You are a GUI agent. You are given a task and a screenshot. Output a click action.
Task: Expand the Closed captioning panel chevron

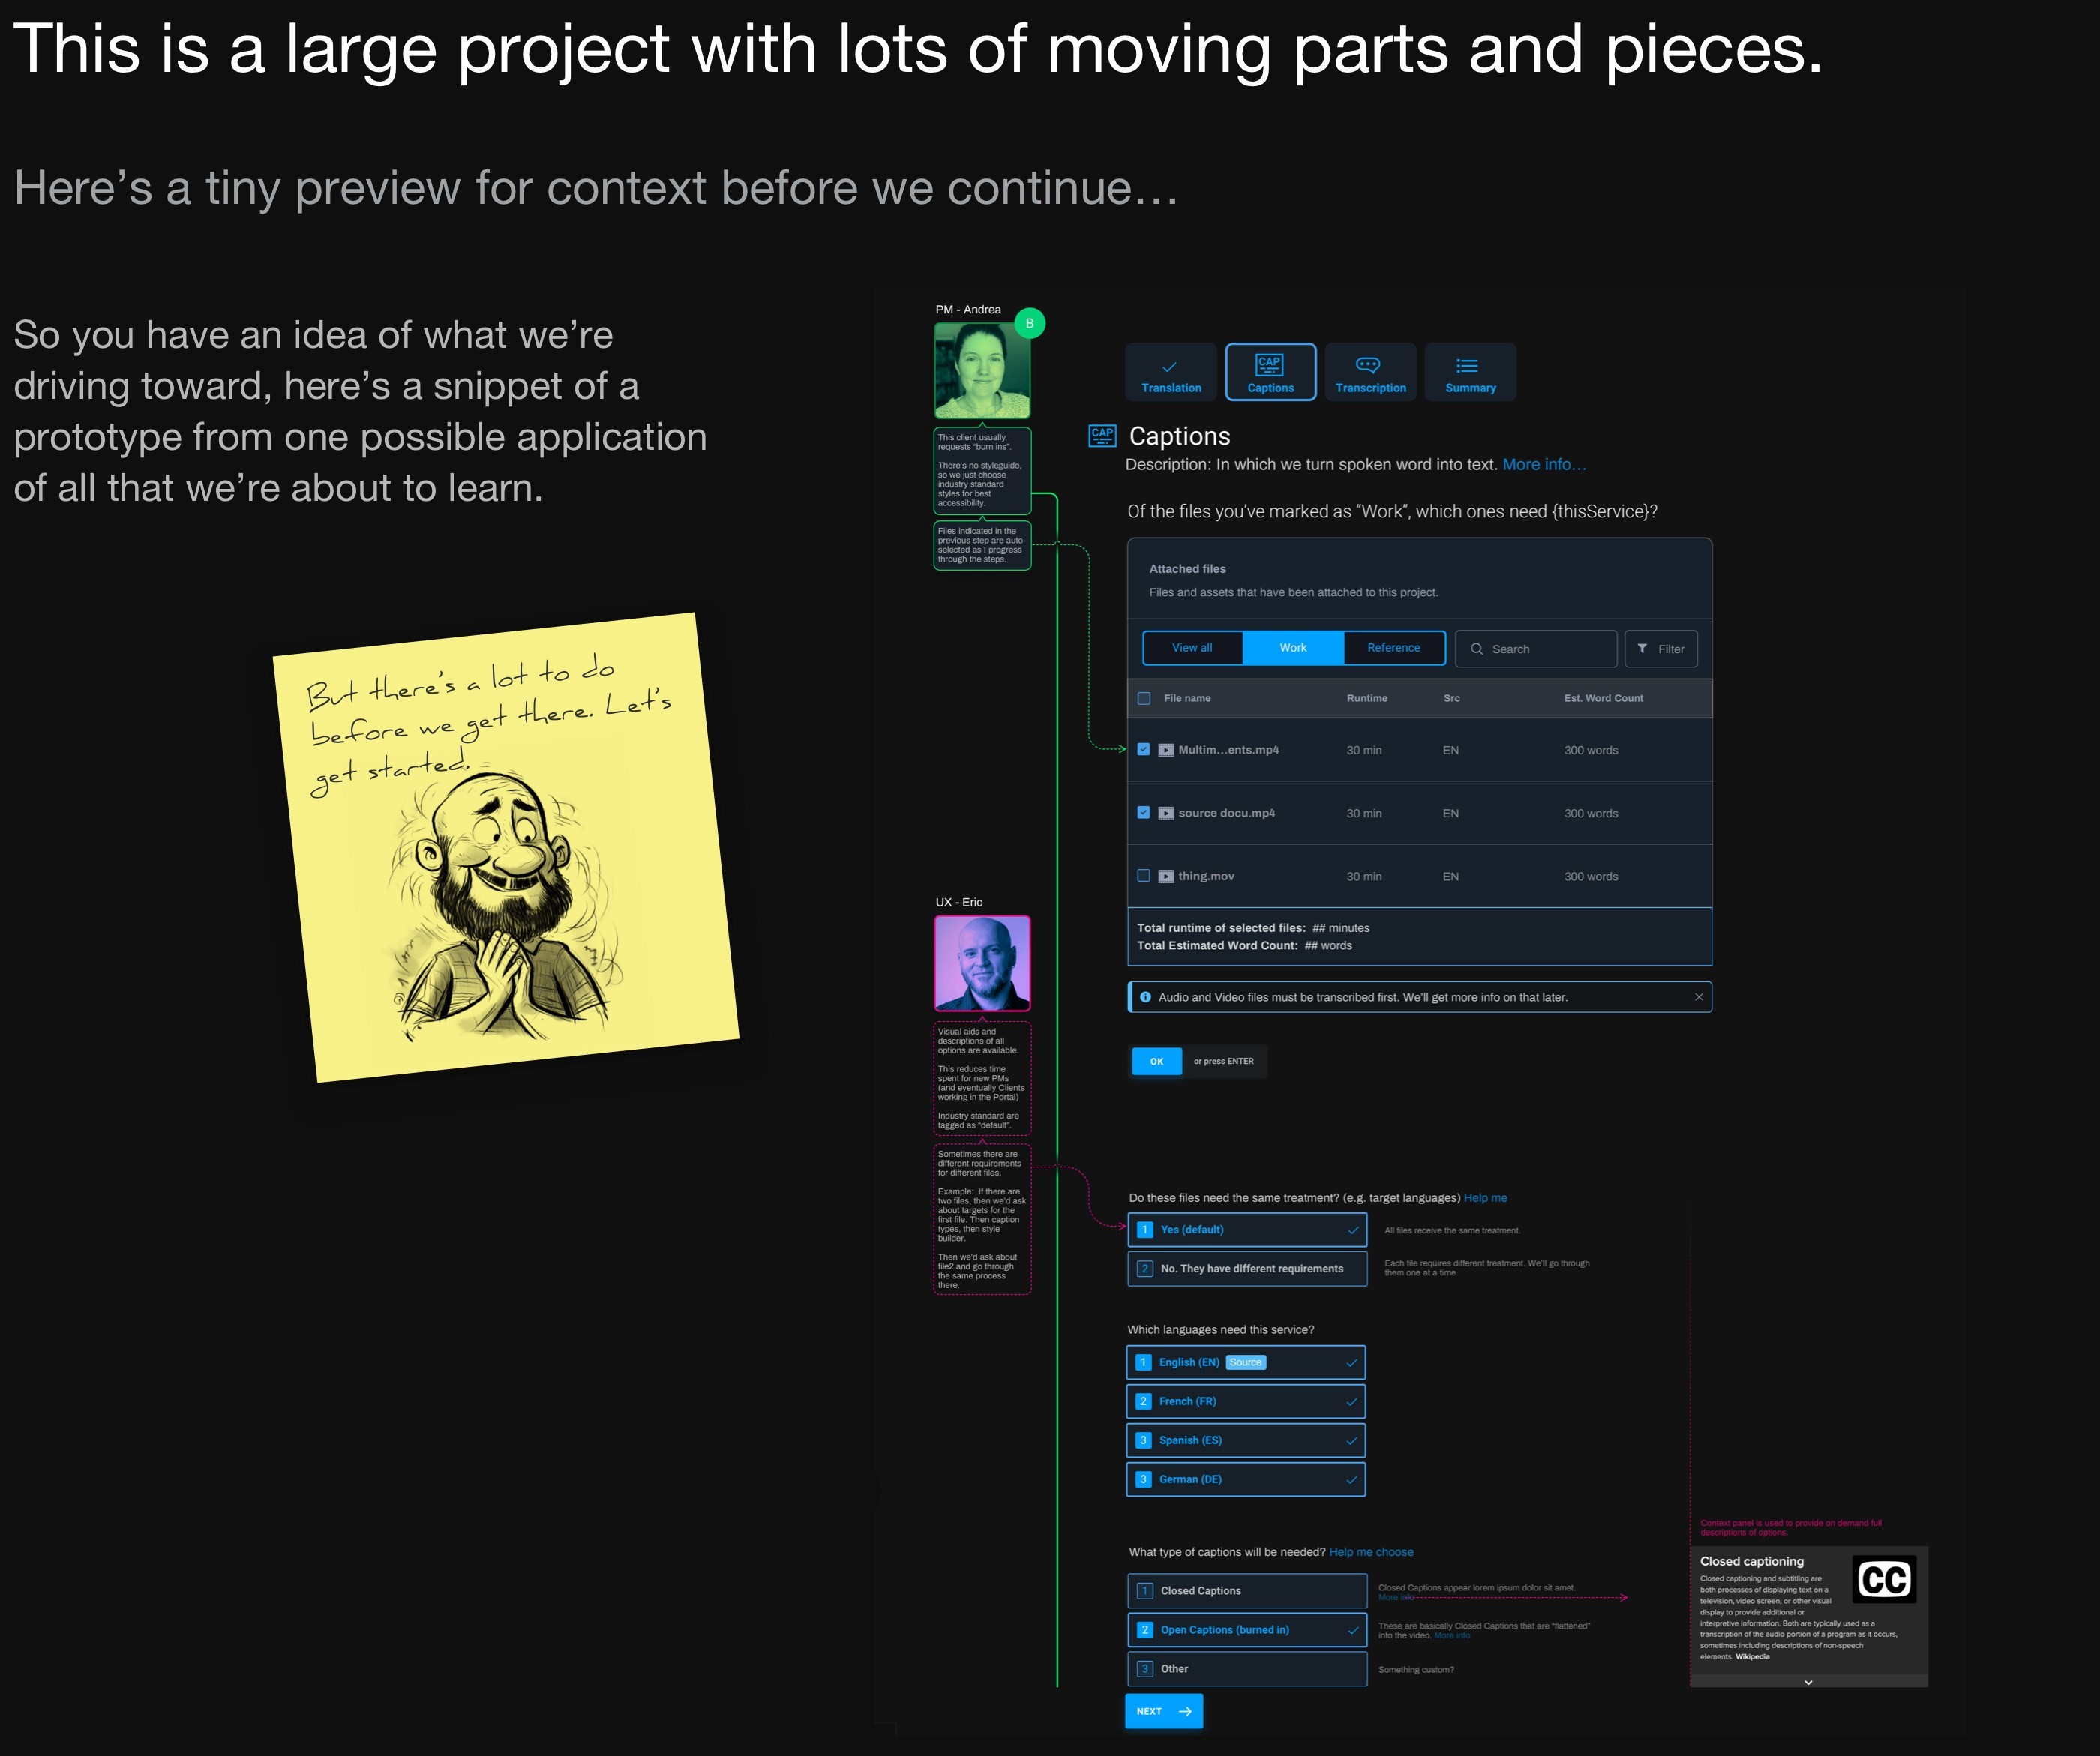pyautogui.click(x=1807, y=1682)
